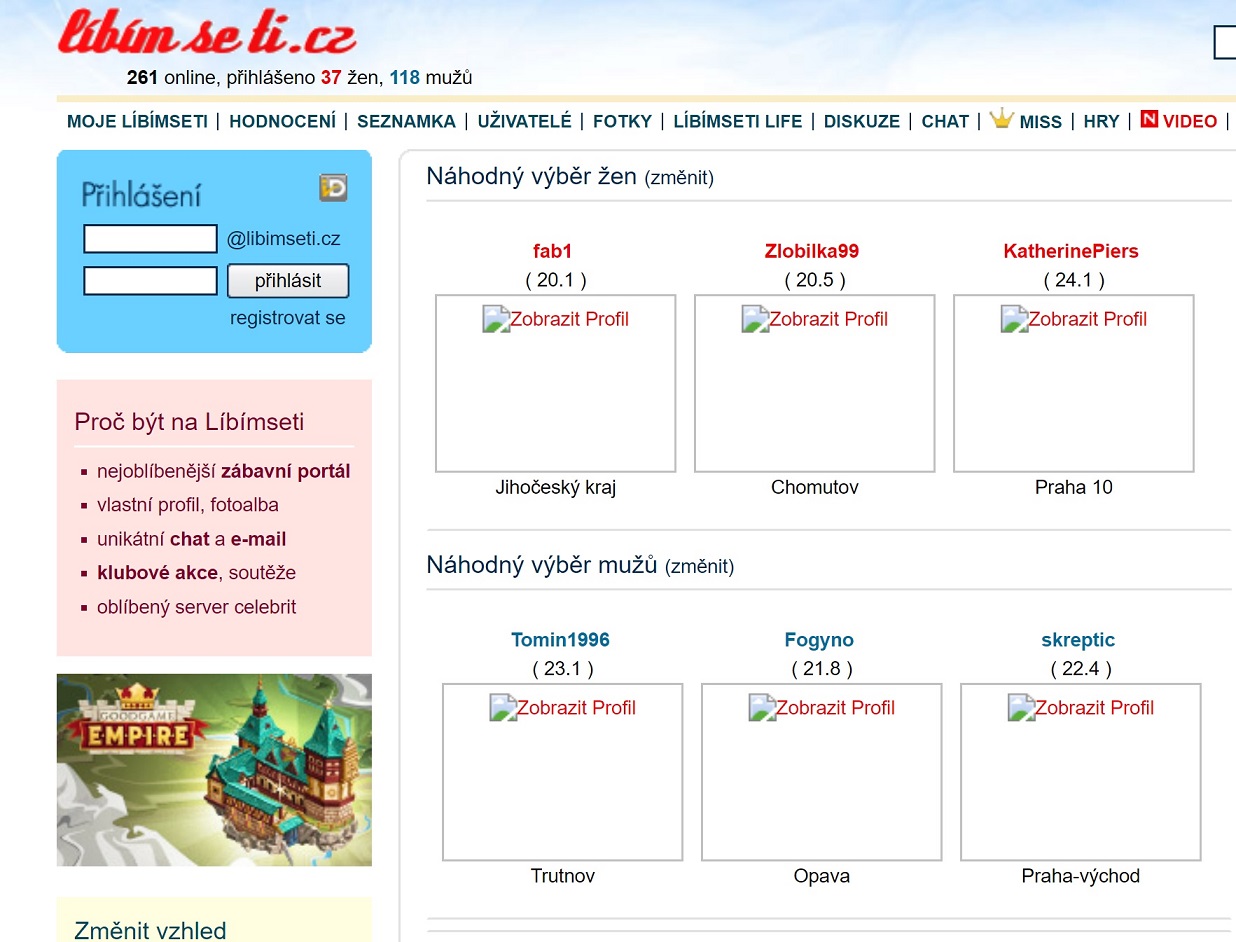Viewport: 1236px width, 942px height.
Task: Click the red N icon before VIDEO
Action: point(1149,119)
